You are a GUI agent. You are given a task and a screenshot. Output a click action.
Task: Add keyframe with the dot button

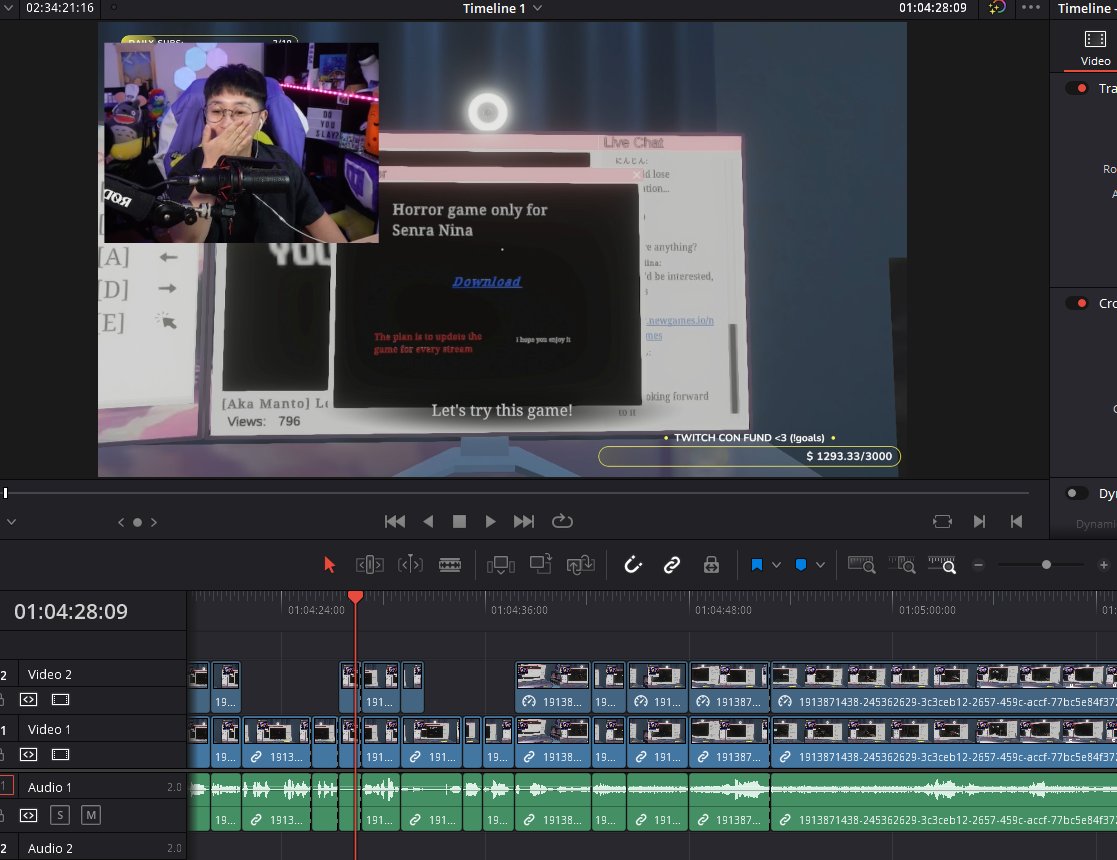coord(137,522)
